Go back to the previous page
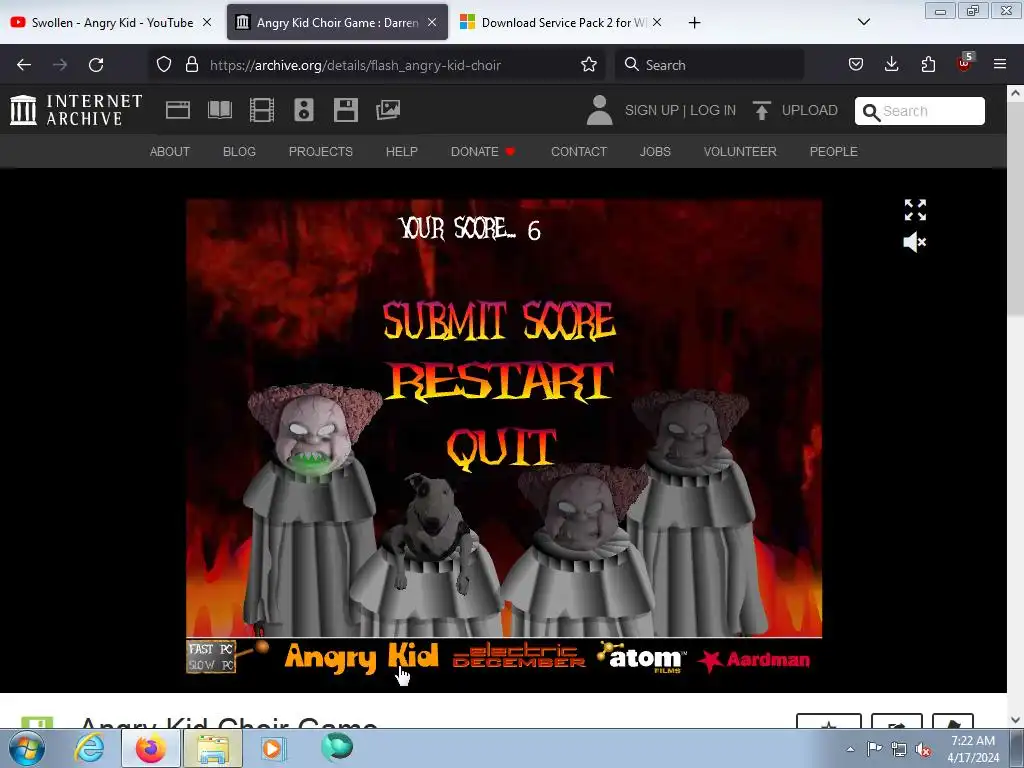 pos(24,65)
